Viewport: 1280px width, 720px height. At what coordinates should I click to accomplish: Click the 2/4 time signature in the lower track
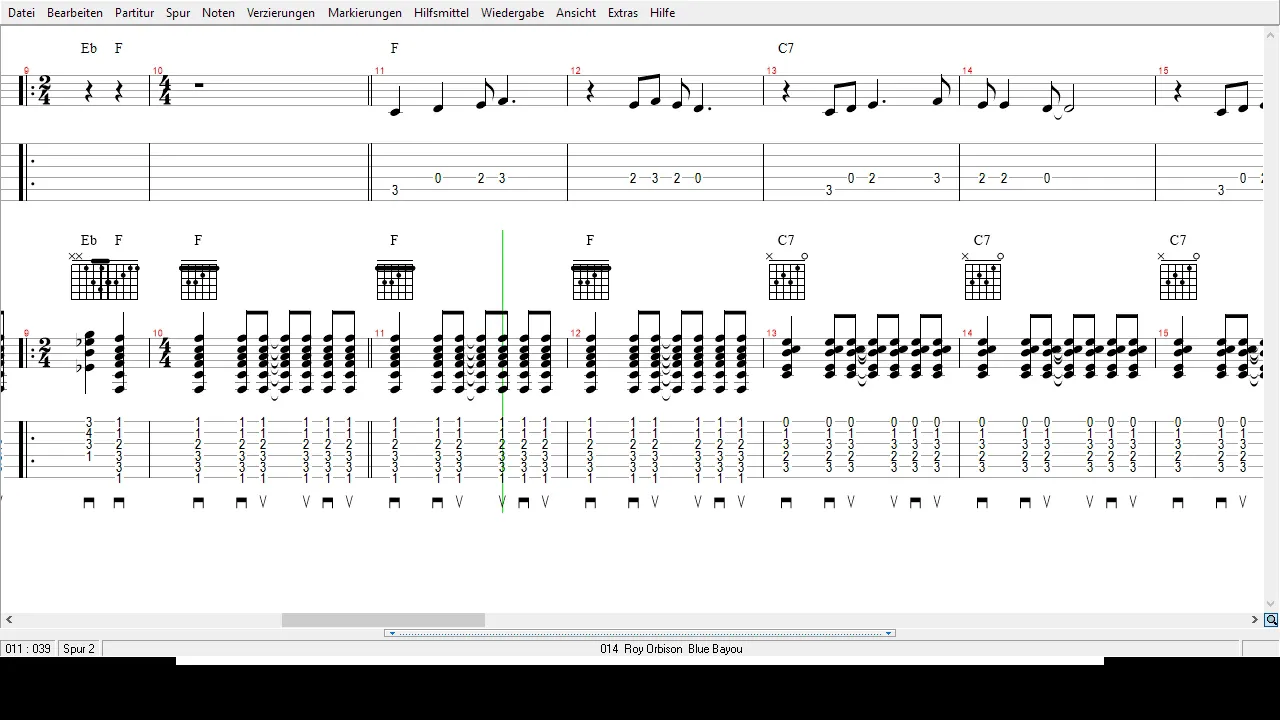pyautogui.click(x=44, y=352)
